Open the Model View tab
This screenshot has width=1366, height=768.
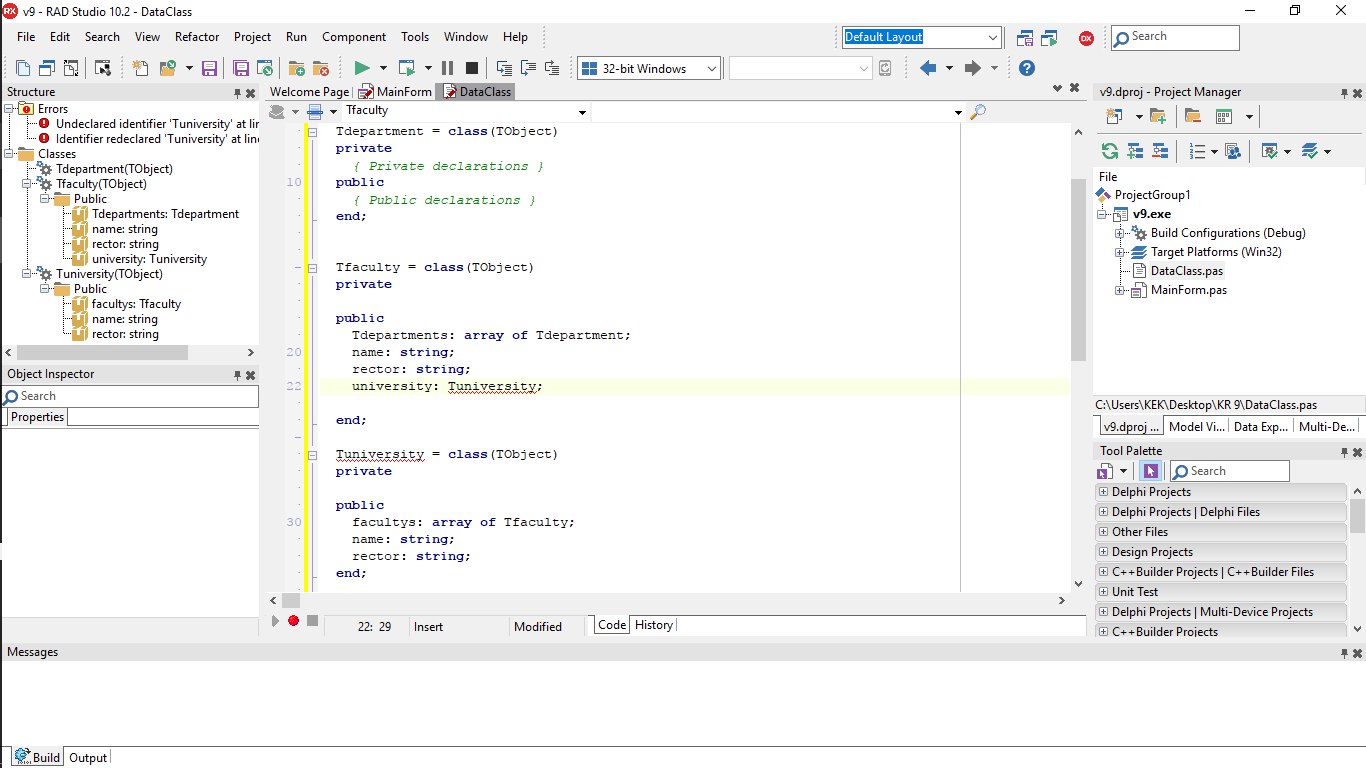(x=1196, y=426)
